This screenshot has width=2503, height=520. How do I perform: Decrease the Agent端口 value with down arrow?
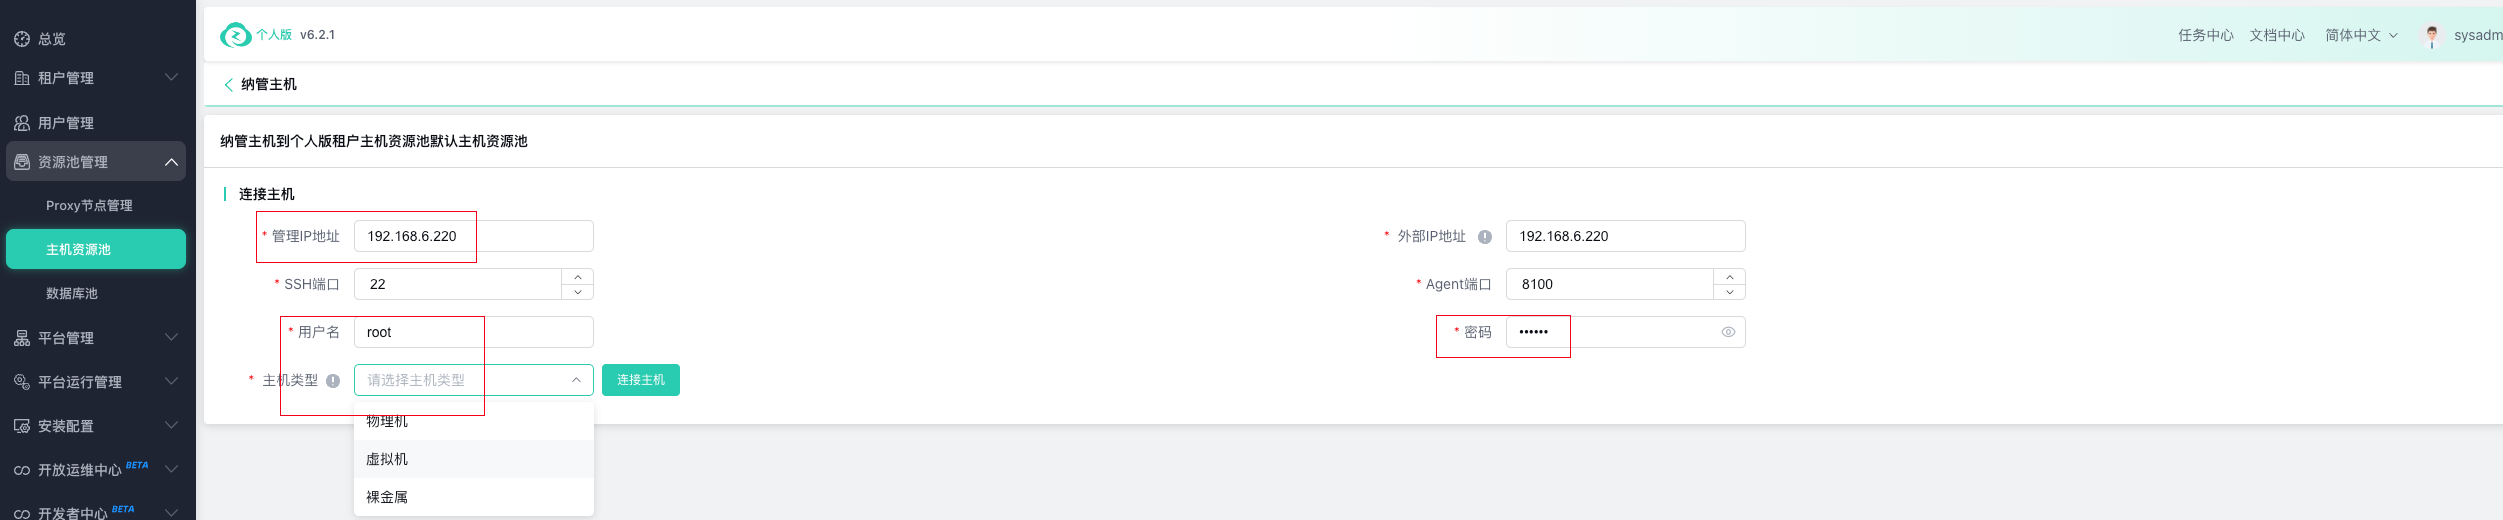[1730, 292]
